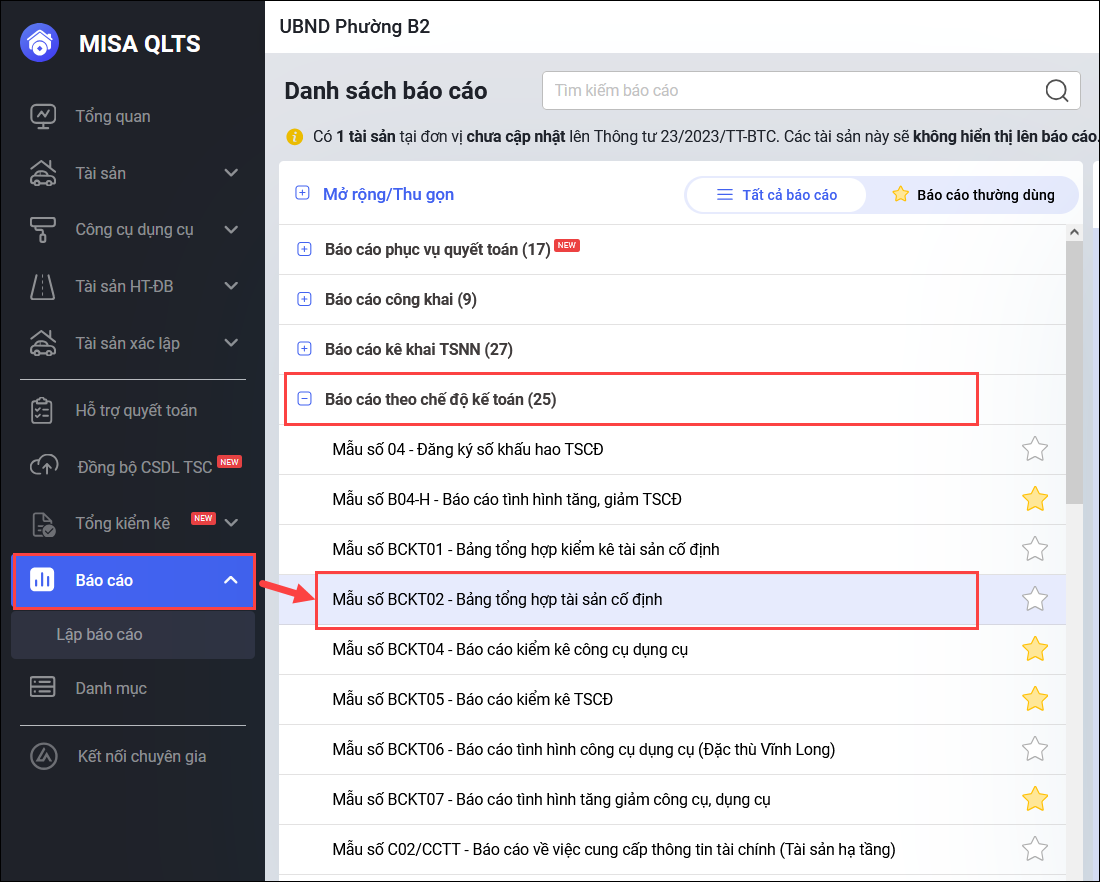
Task: Unfavorite Mẫu số BCKT07 report star
Action: (x=1035, y=799)
